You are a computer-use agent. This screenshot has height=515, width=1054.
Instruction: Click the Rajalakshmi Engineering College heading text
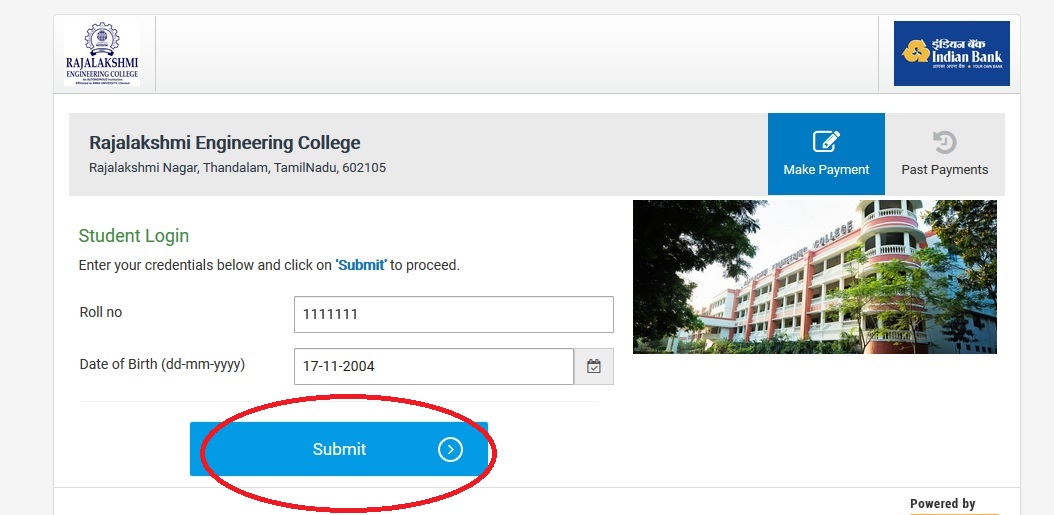(224, 143)
